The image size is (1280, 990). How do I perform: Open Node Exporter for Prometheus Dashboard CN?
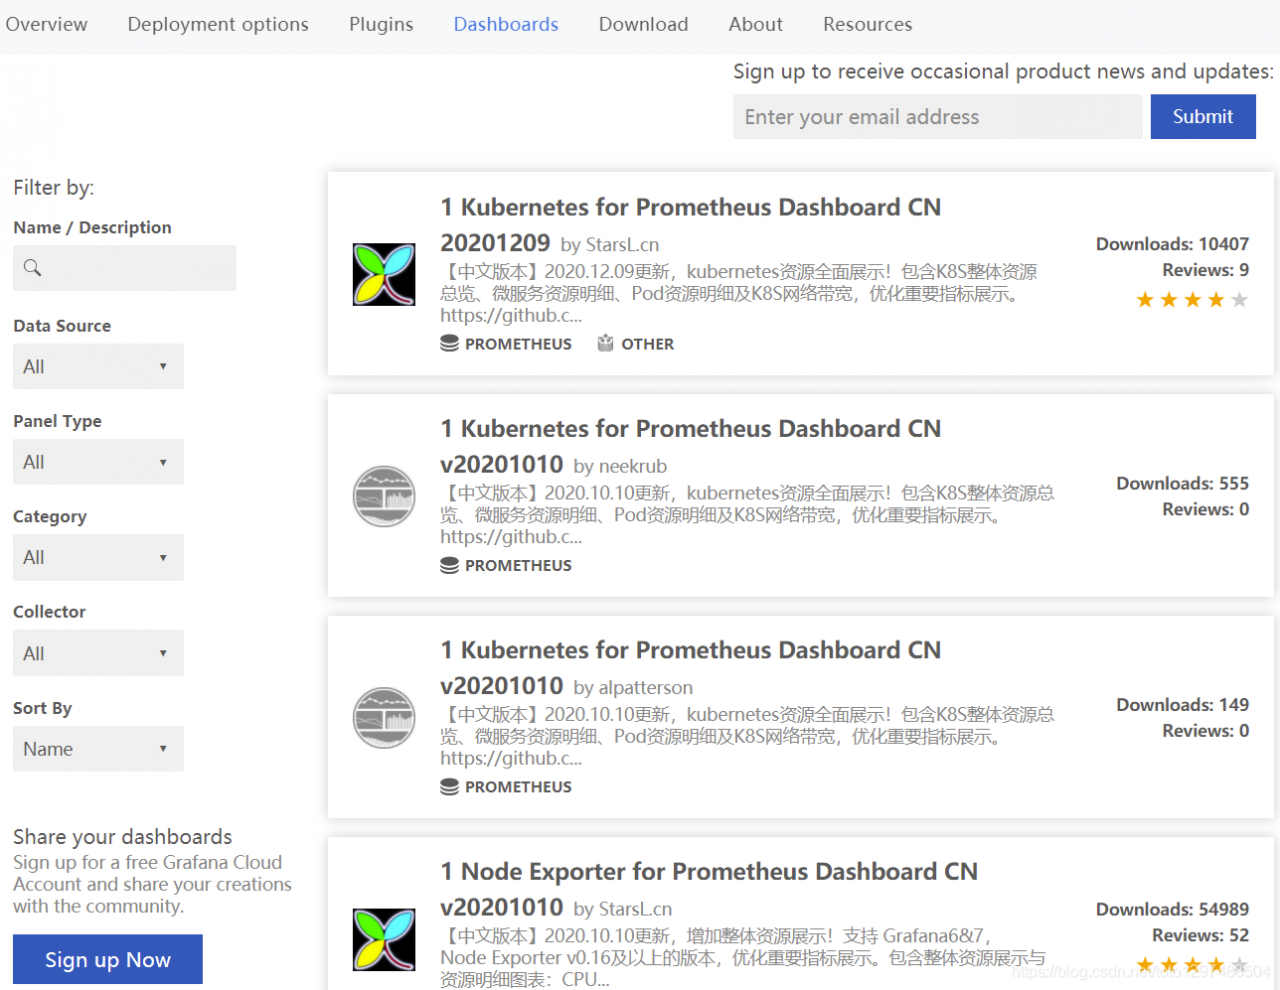pyautogui.click(x=709, y=889)
